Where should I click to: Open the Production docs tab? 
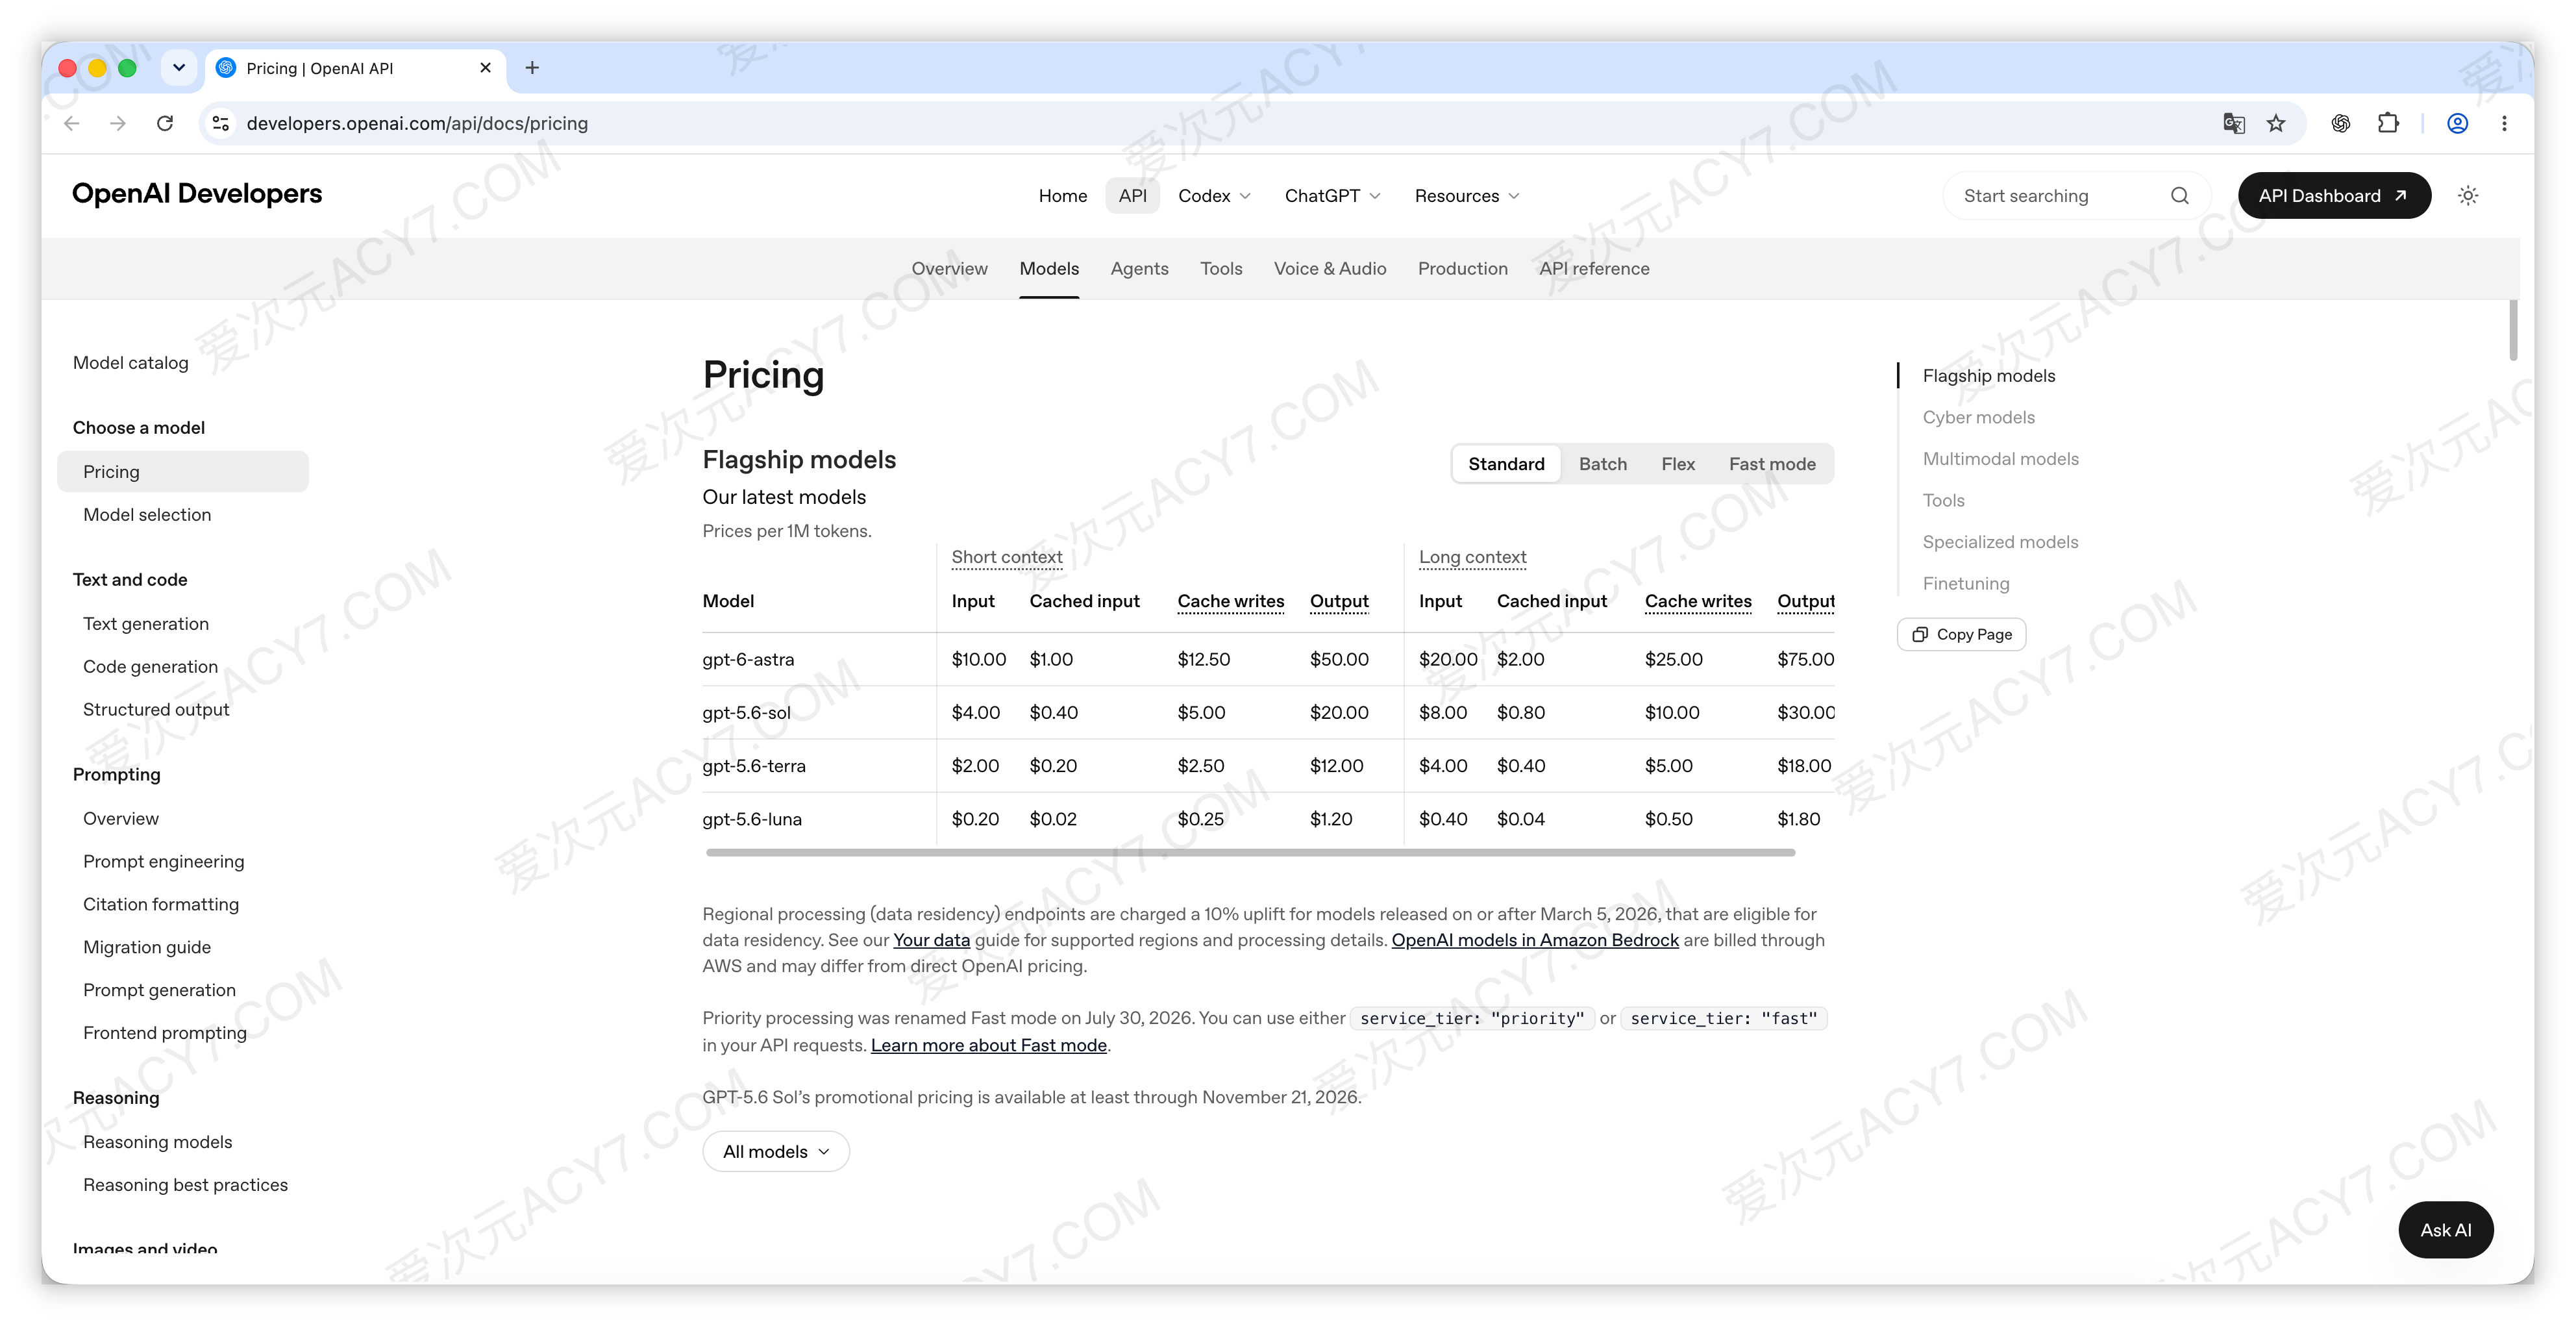click(1463, 269)
